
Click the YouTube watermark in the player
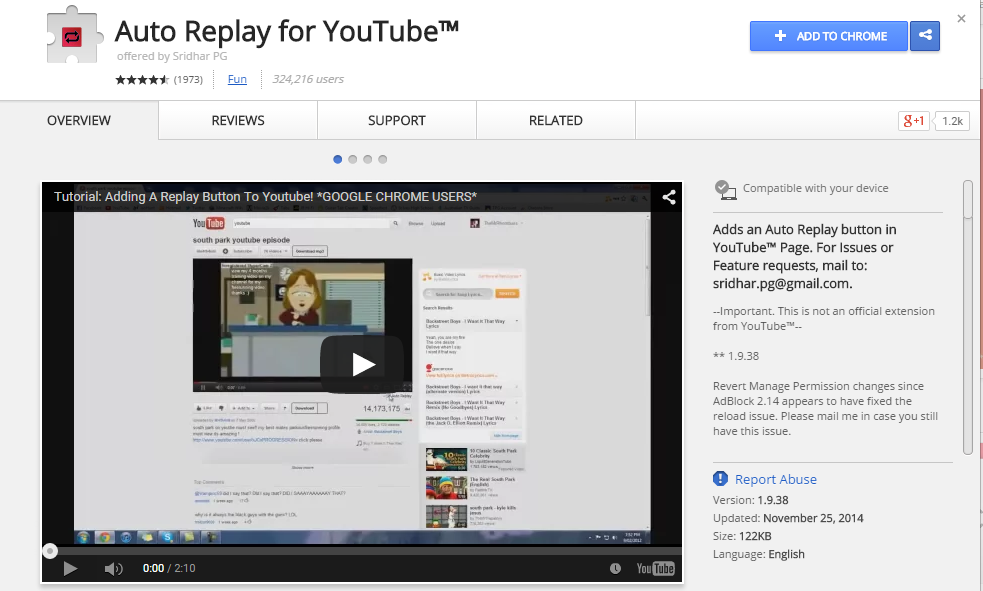pos(655,568)
